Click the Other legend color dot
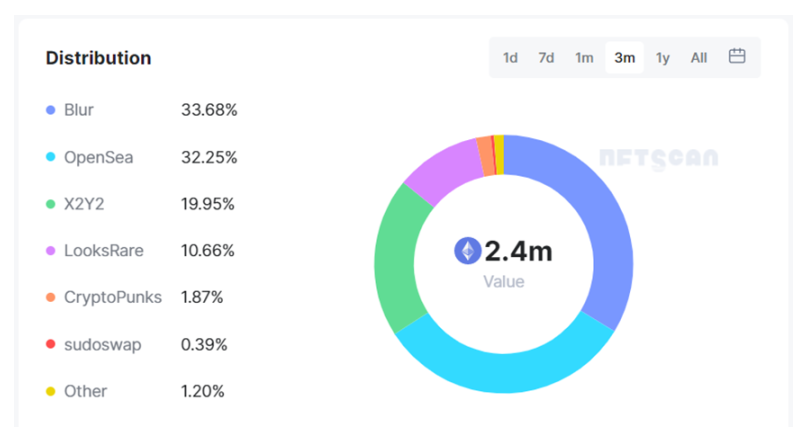Viewport: 799px width, 448px height. 50,391
